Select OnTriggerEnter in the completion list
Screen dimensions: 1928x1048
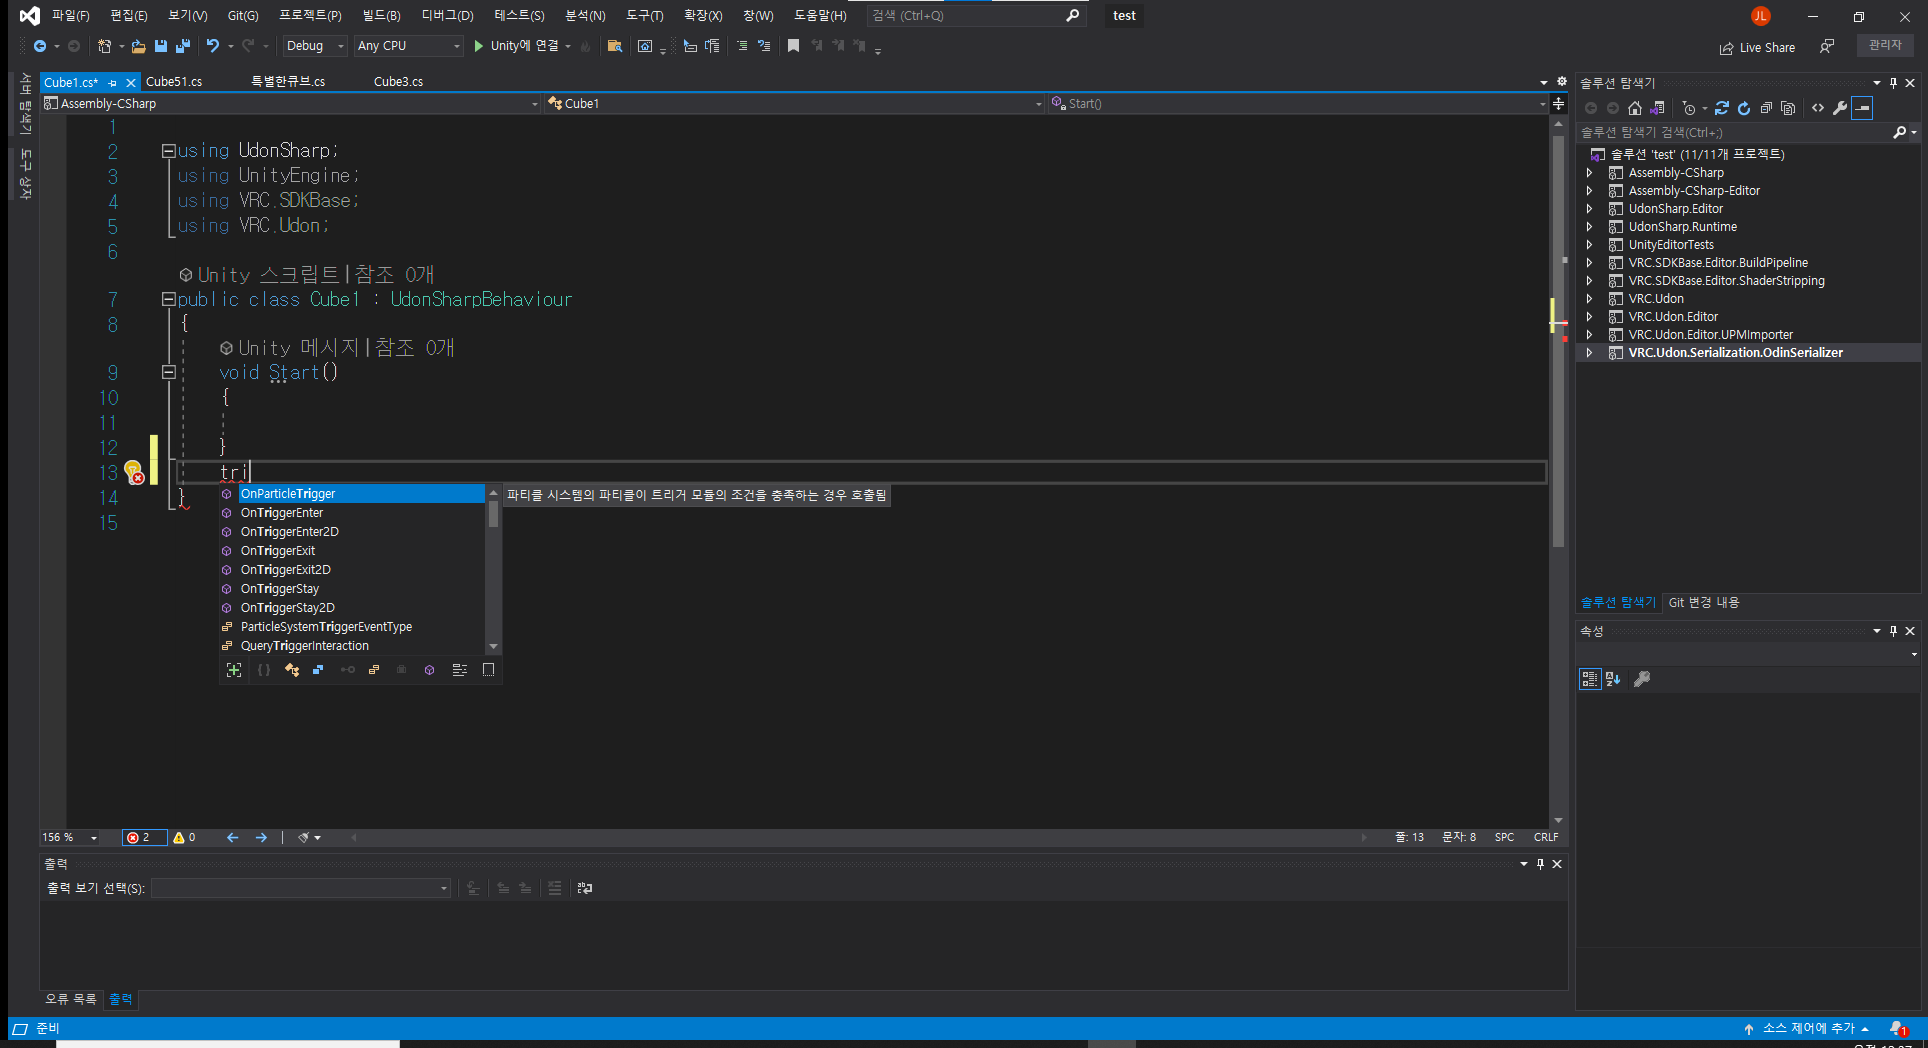click(352, 513)
